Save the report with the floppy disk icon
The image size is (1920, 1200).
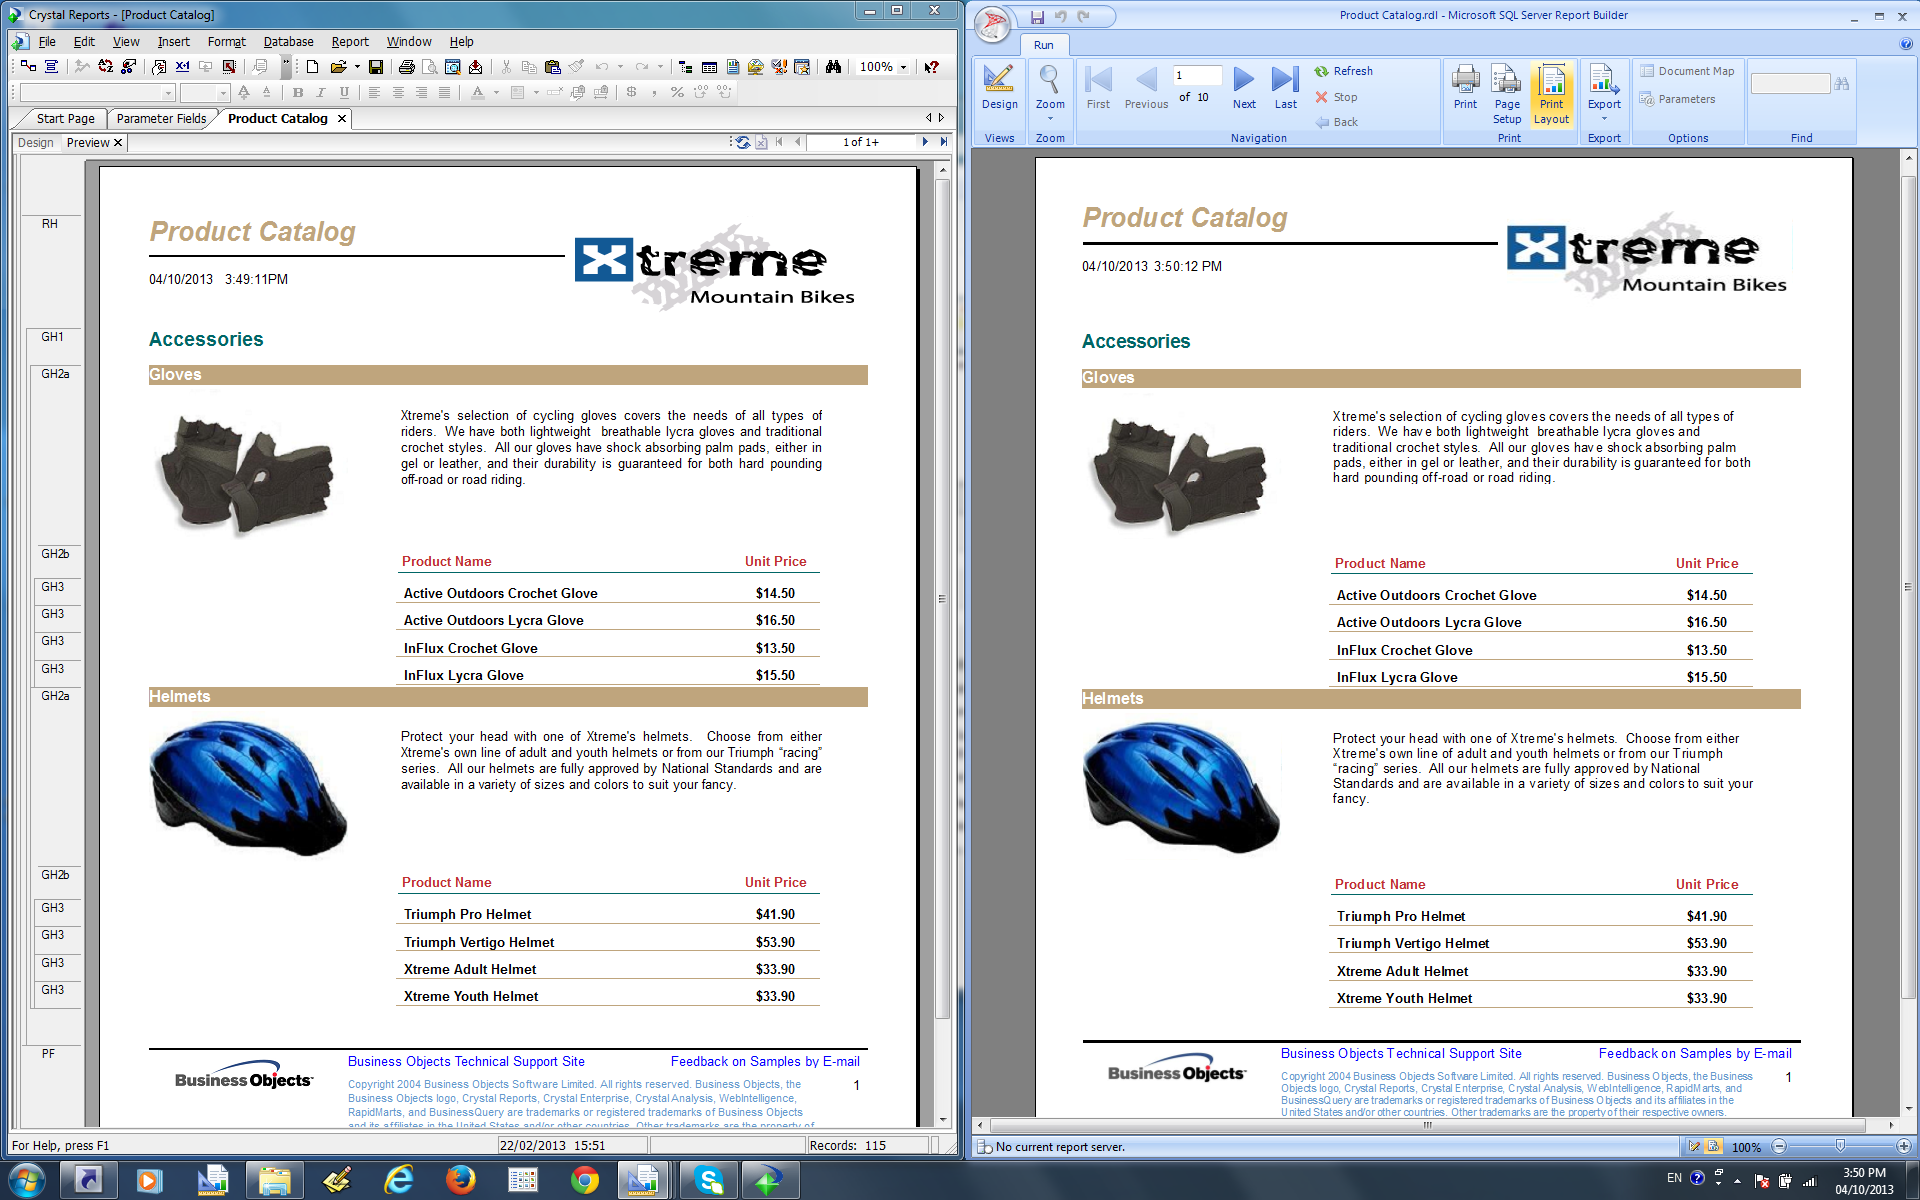(376, 67)
